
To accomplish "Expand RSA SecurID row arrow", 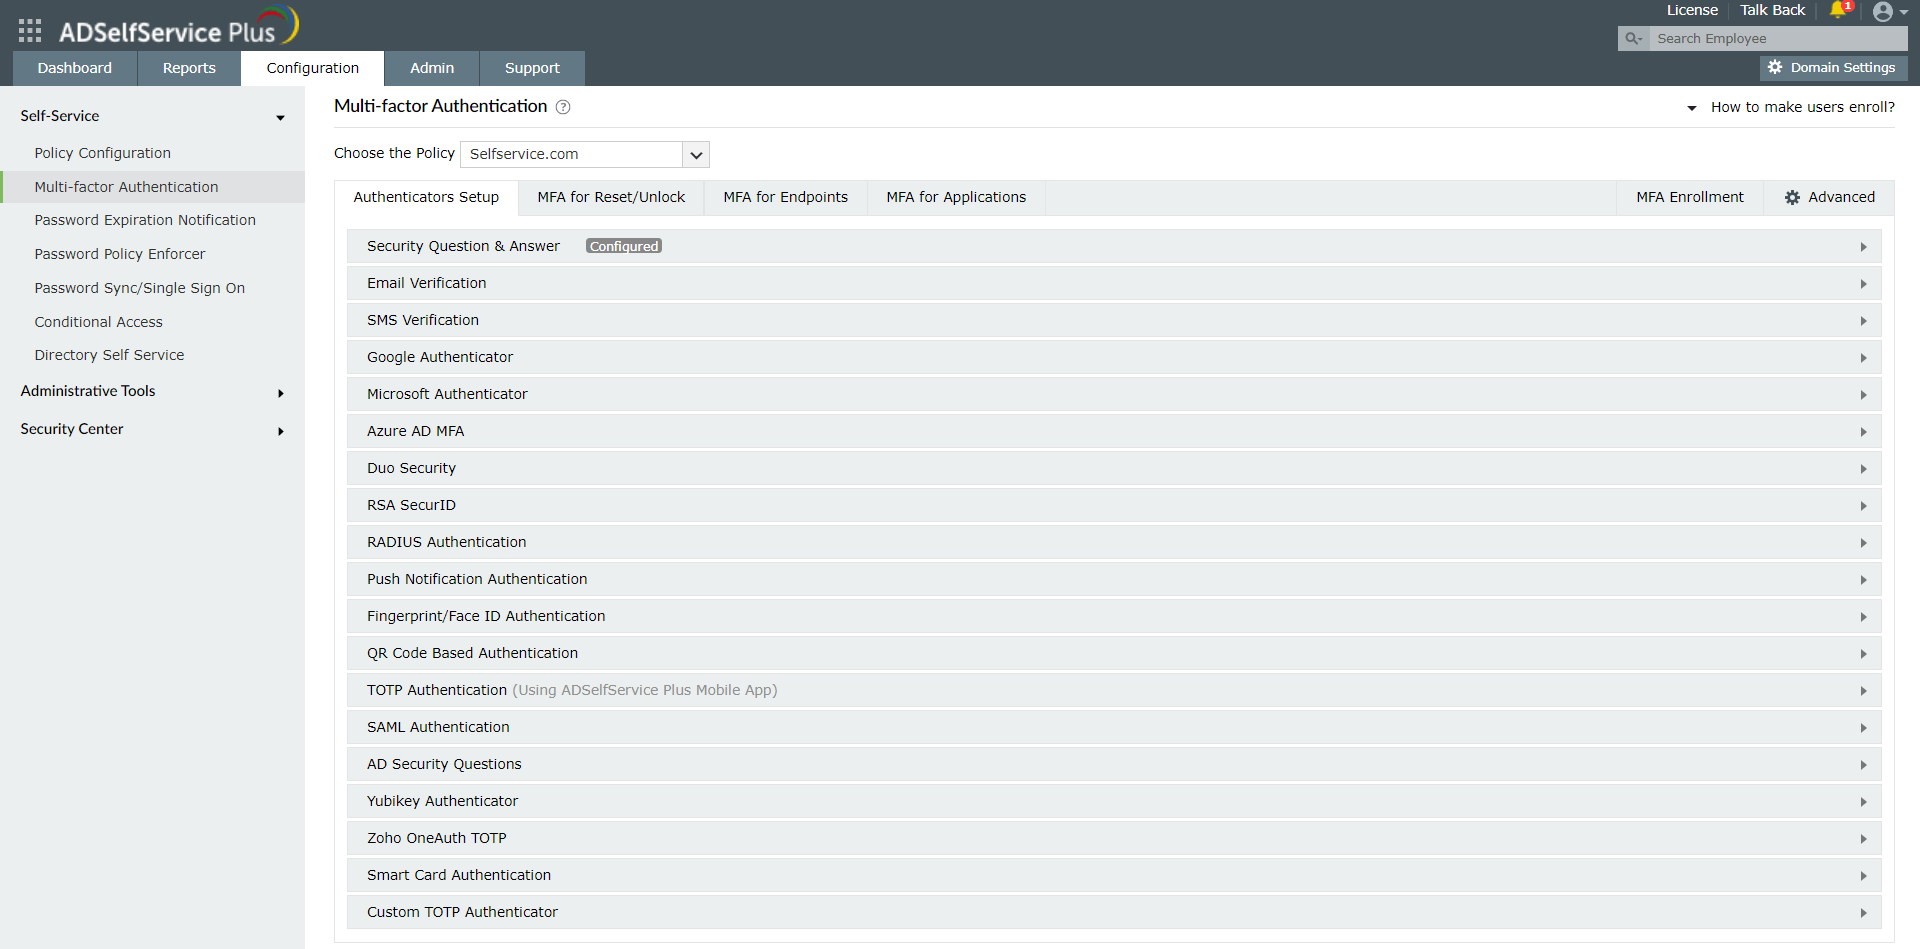I will (x=1864, y=506).
